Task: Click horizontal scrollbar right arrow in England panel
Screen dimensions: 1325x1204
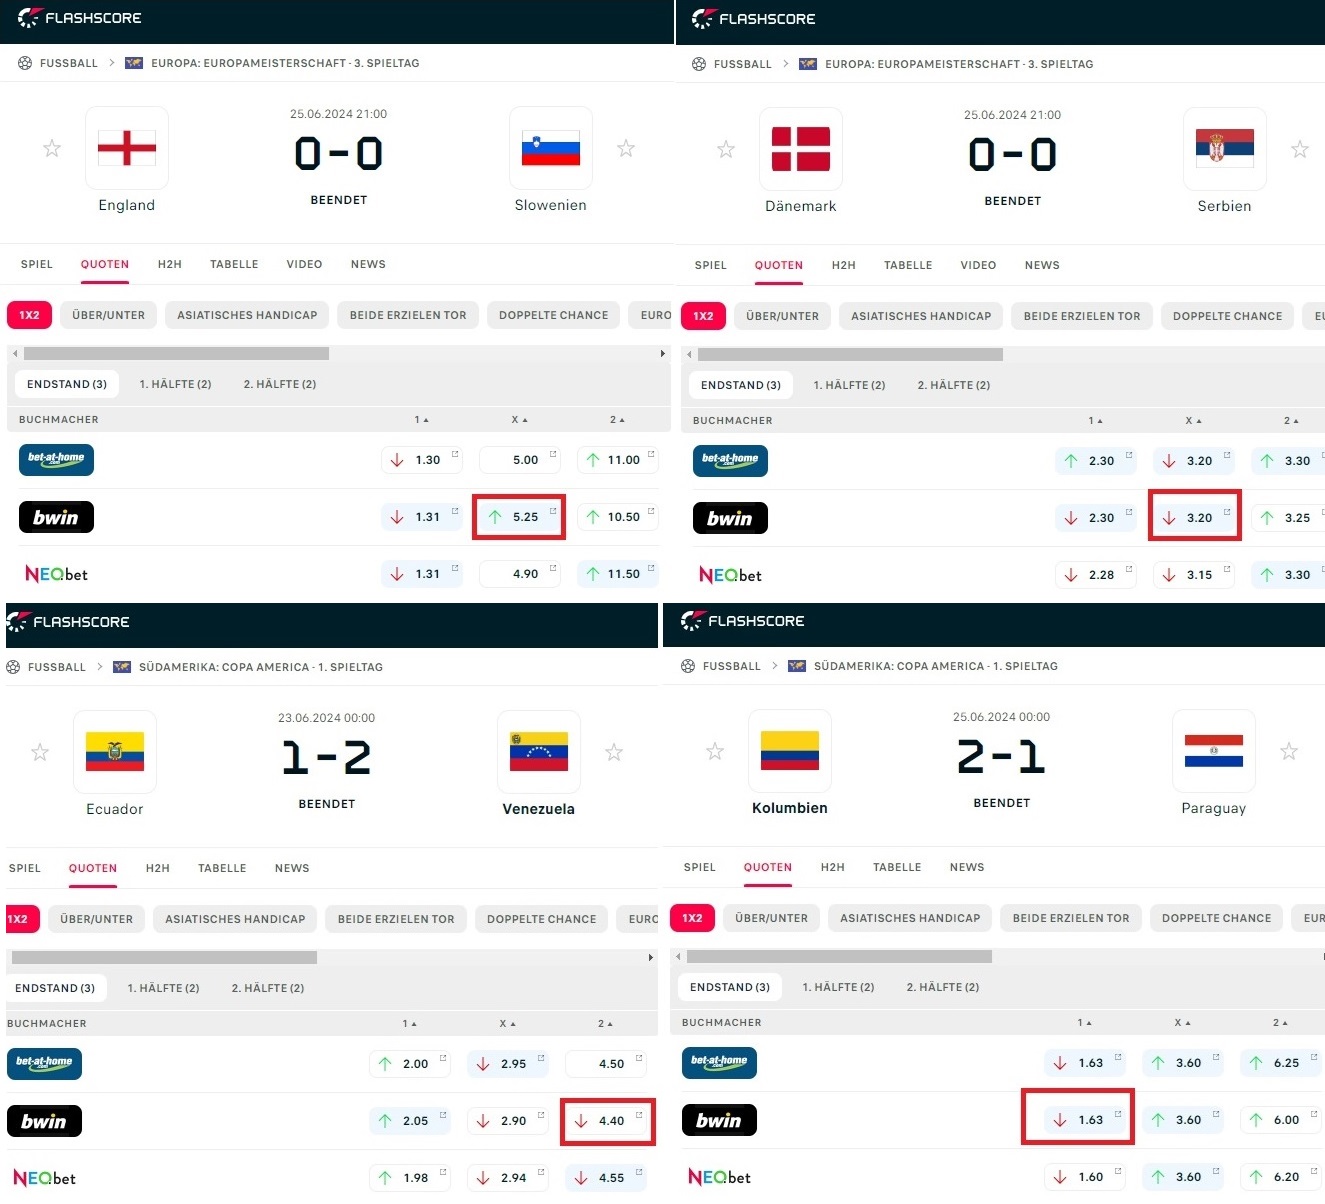Action: pos(662,353)
